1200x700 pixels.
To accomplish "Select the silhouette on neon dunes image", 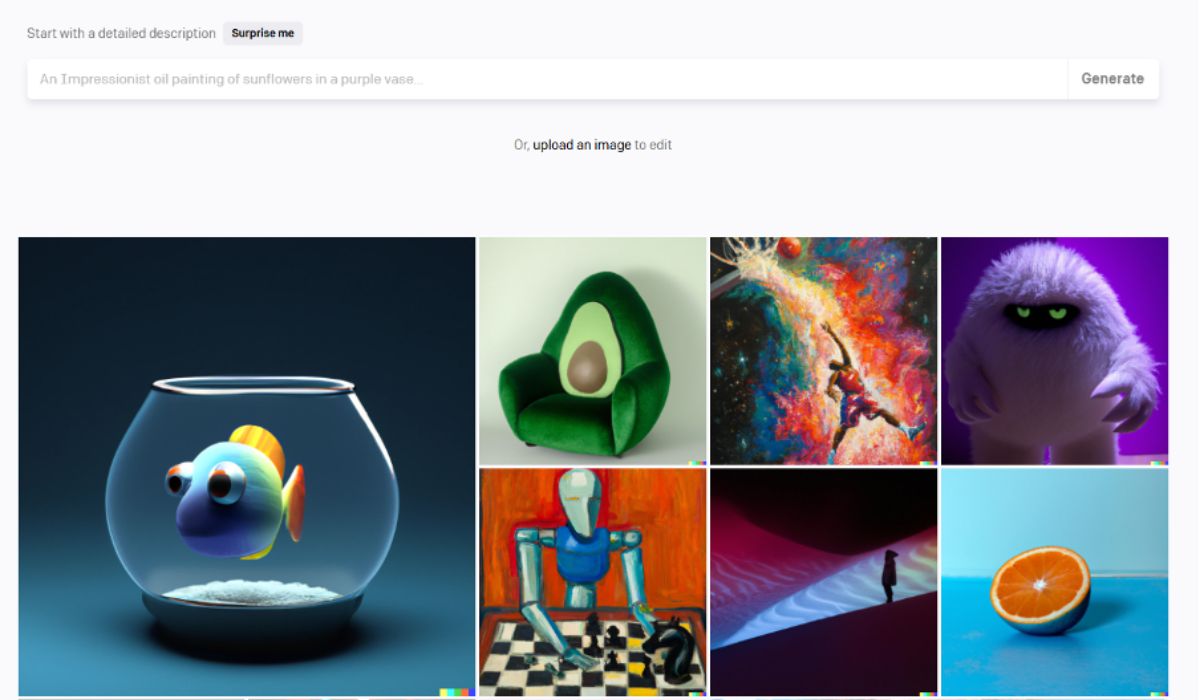I will pyautogui.click(x=824, y=582).
